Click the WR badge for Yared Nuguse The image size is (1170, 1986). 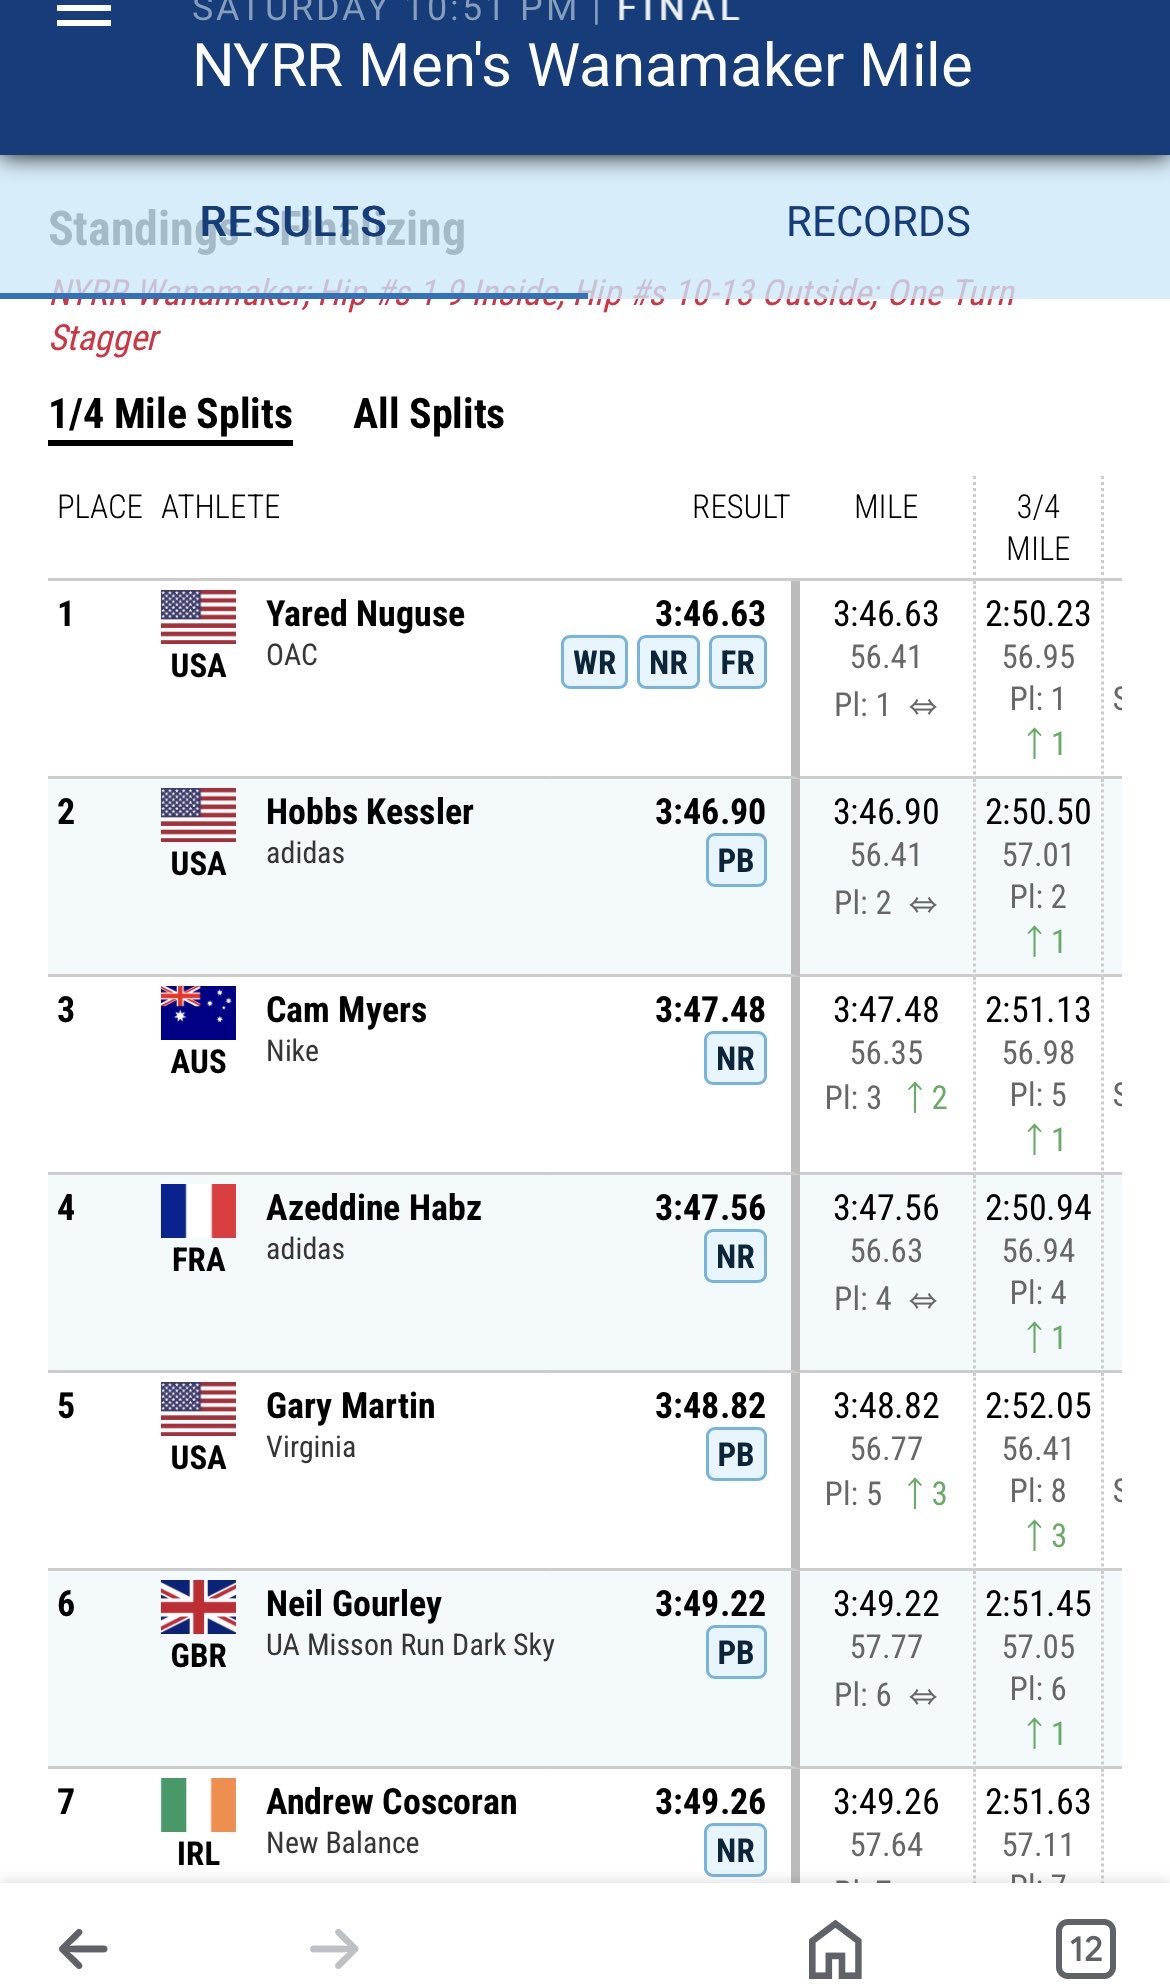(595, 662)
